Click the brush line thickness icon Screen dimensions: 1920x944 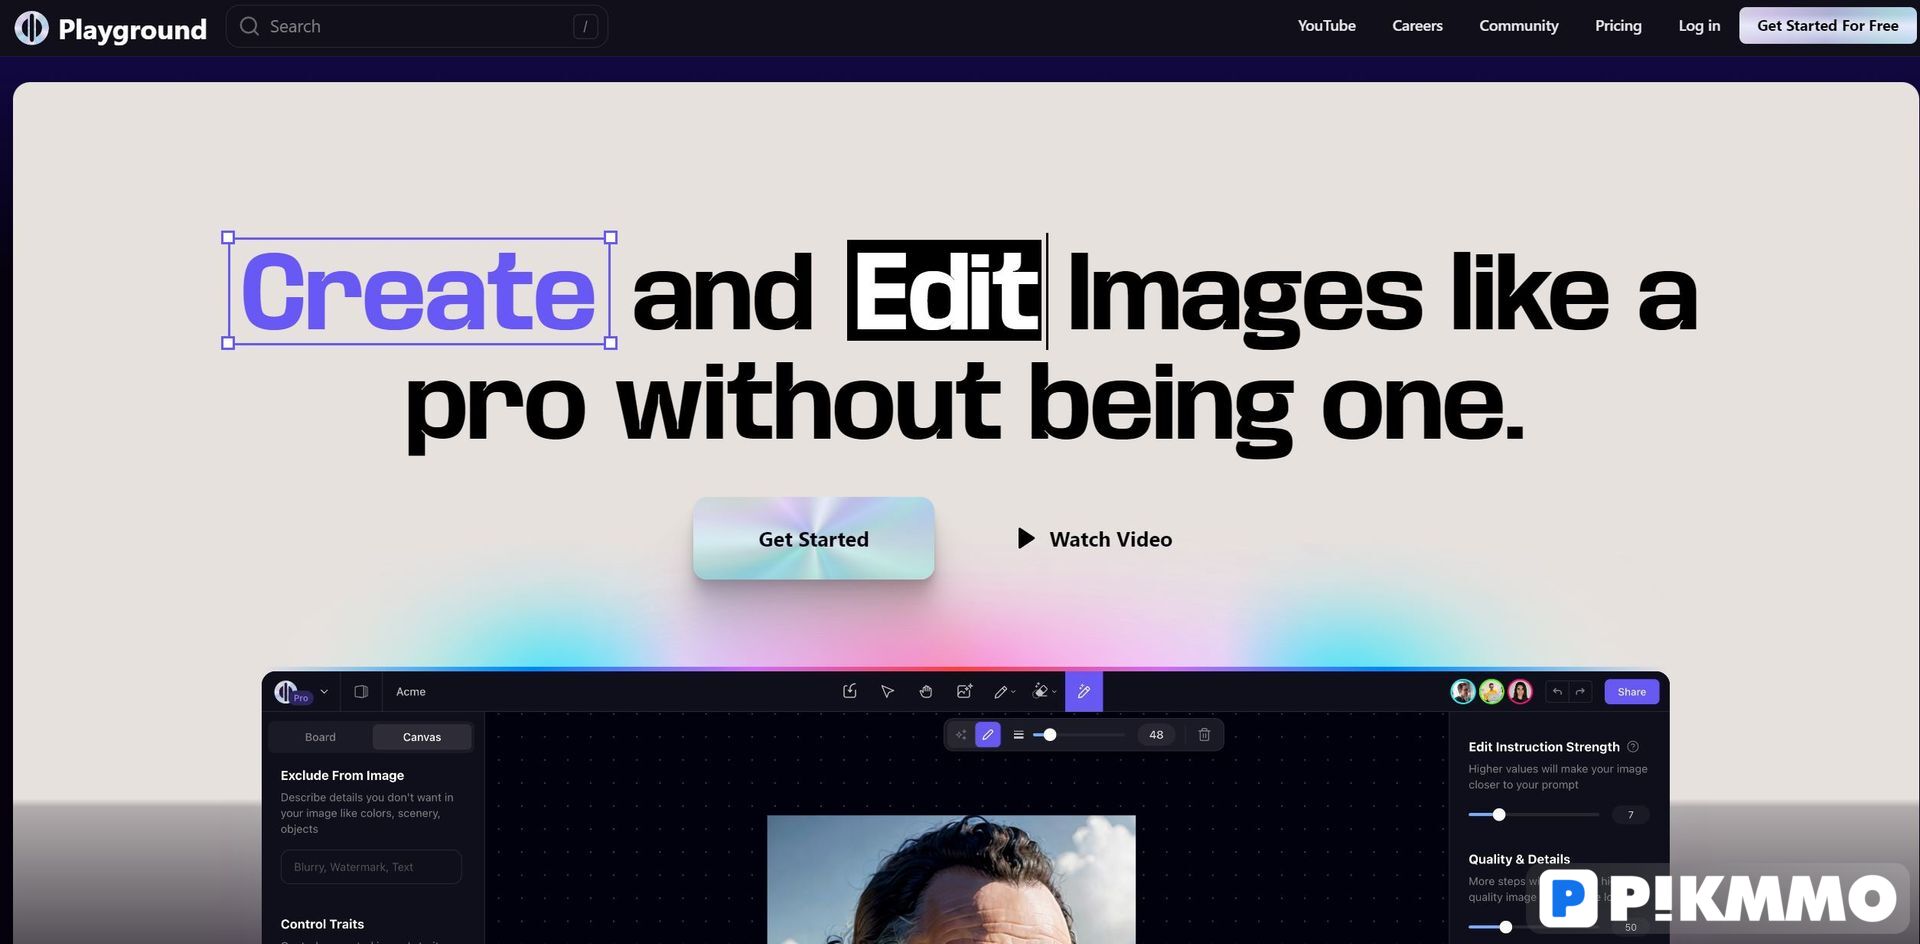pyautogui.click(x=1018, y=734)
